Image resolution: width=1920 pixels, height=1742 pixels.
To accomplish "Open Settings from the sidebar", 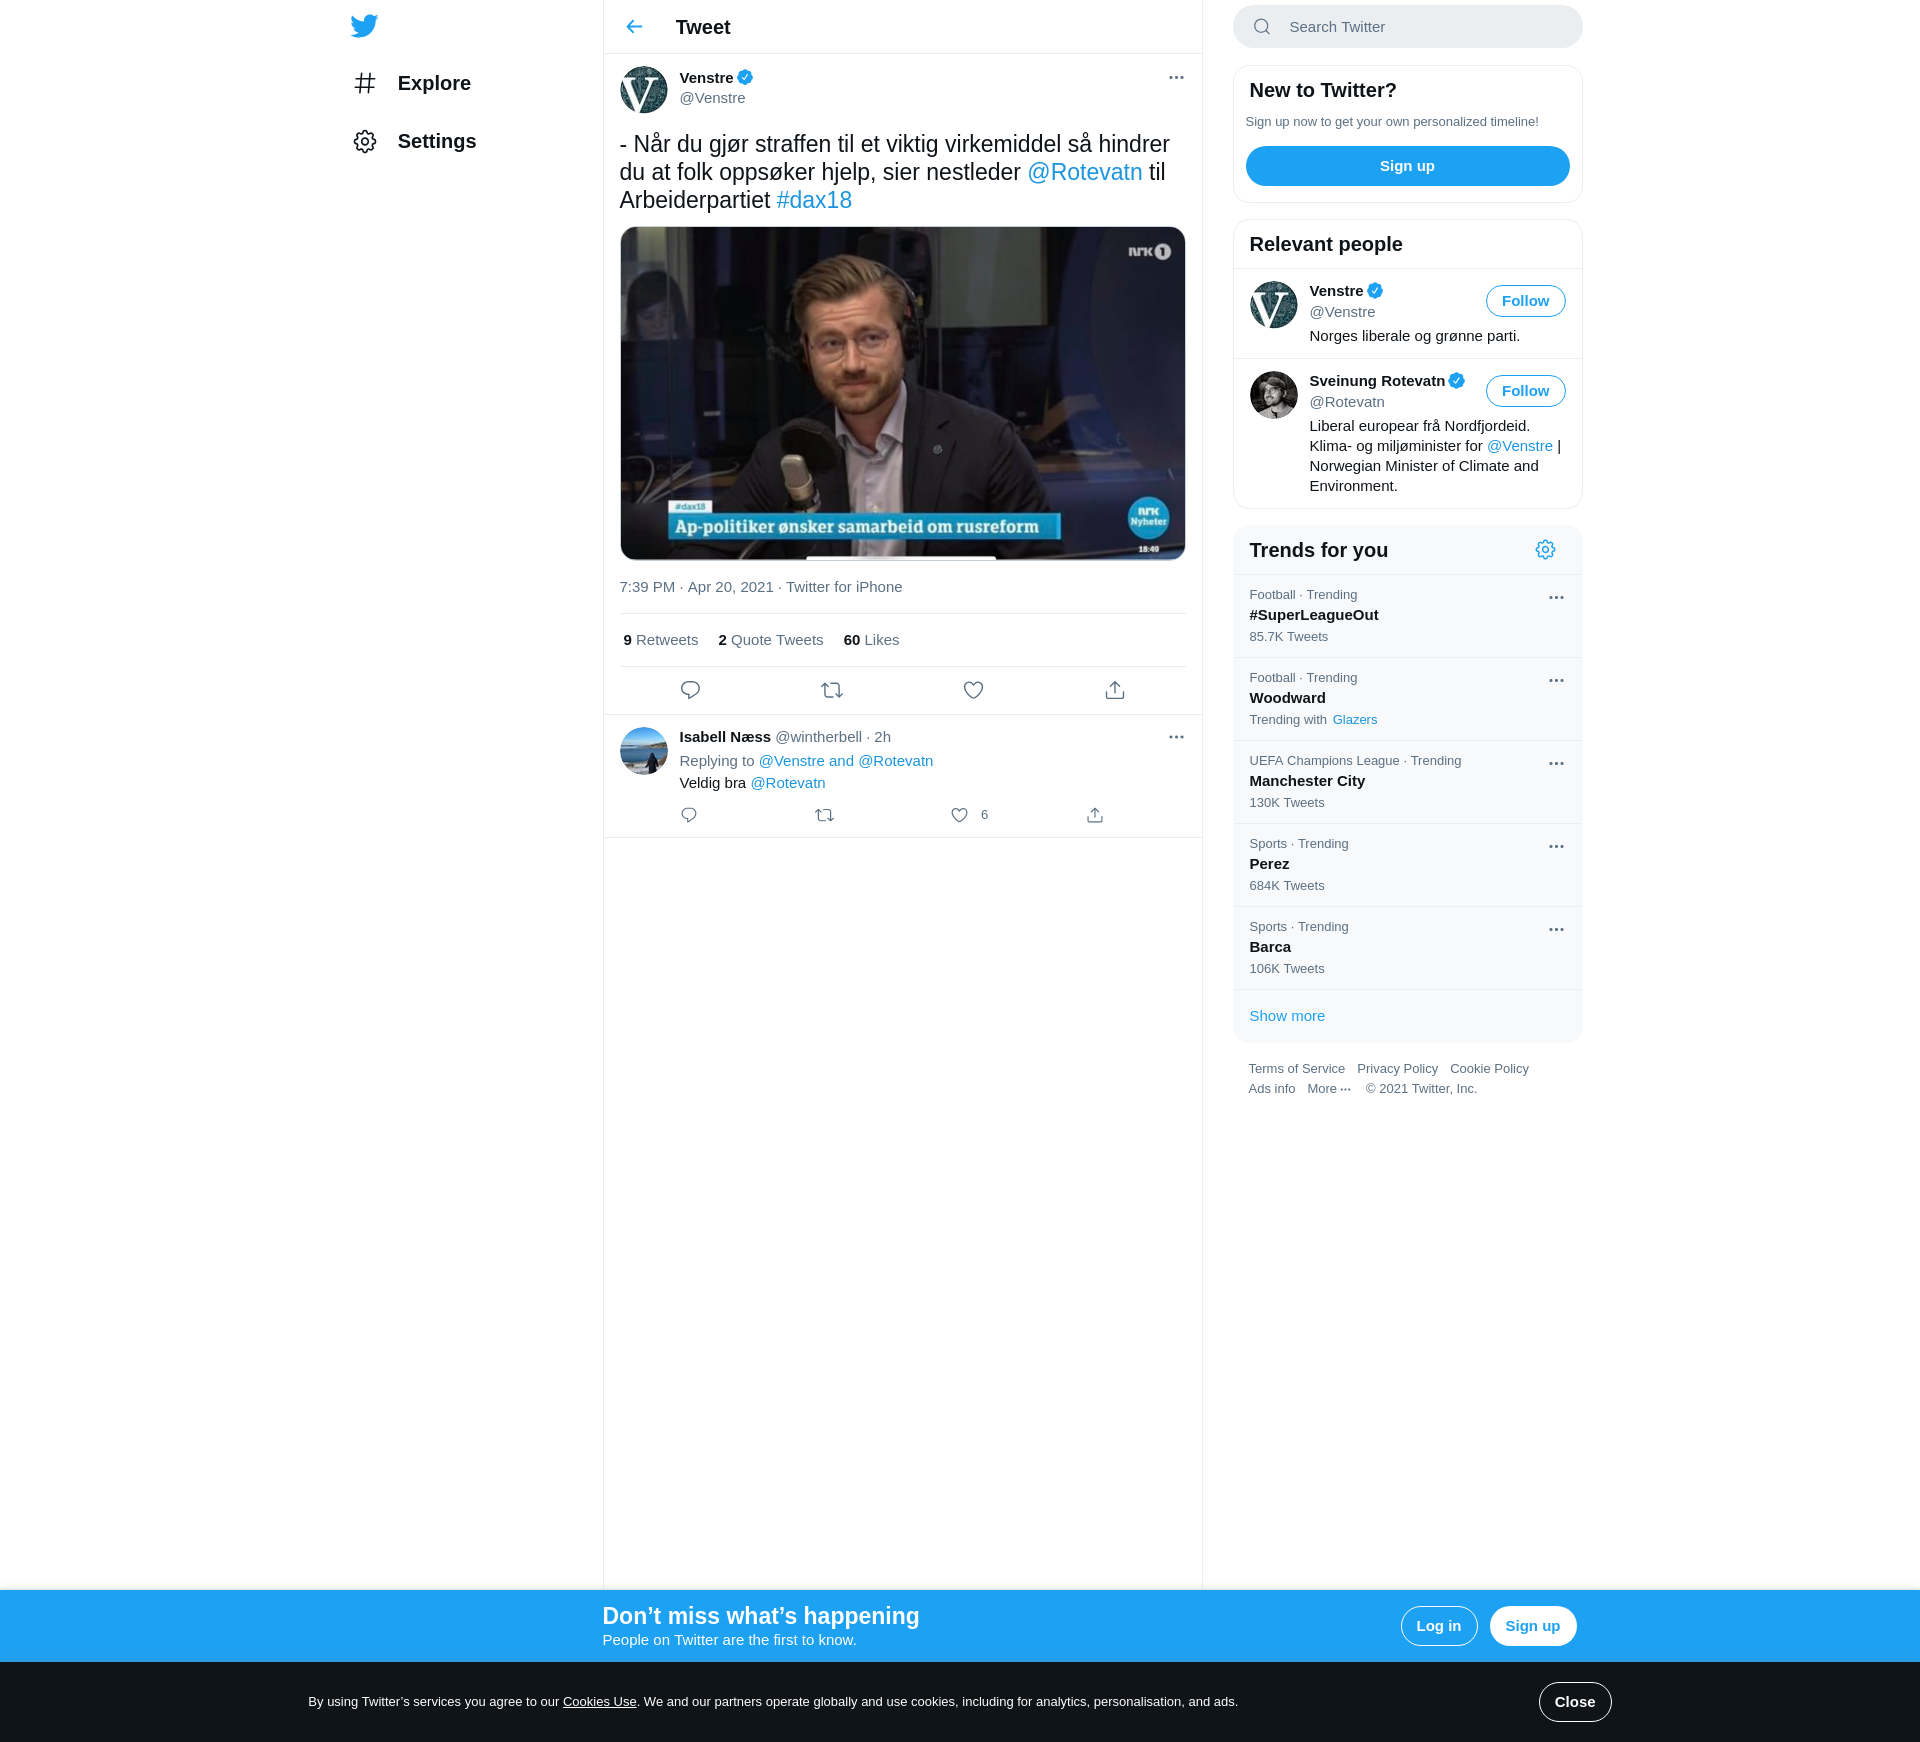I will [x=414, y=141].
